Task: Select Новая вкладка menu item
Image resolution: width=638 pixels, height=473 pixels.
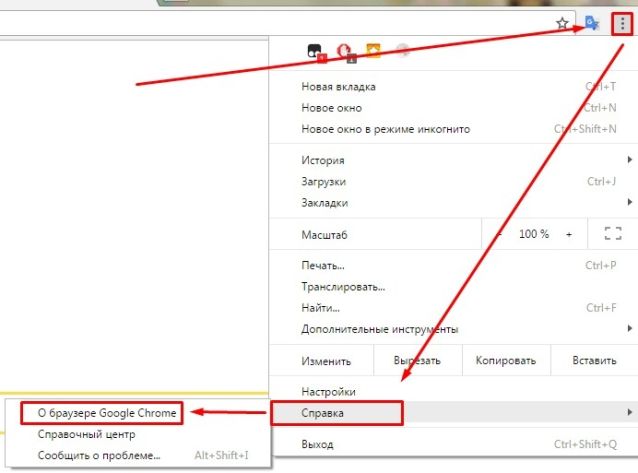Action: (x=453, y=87)
